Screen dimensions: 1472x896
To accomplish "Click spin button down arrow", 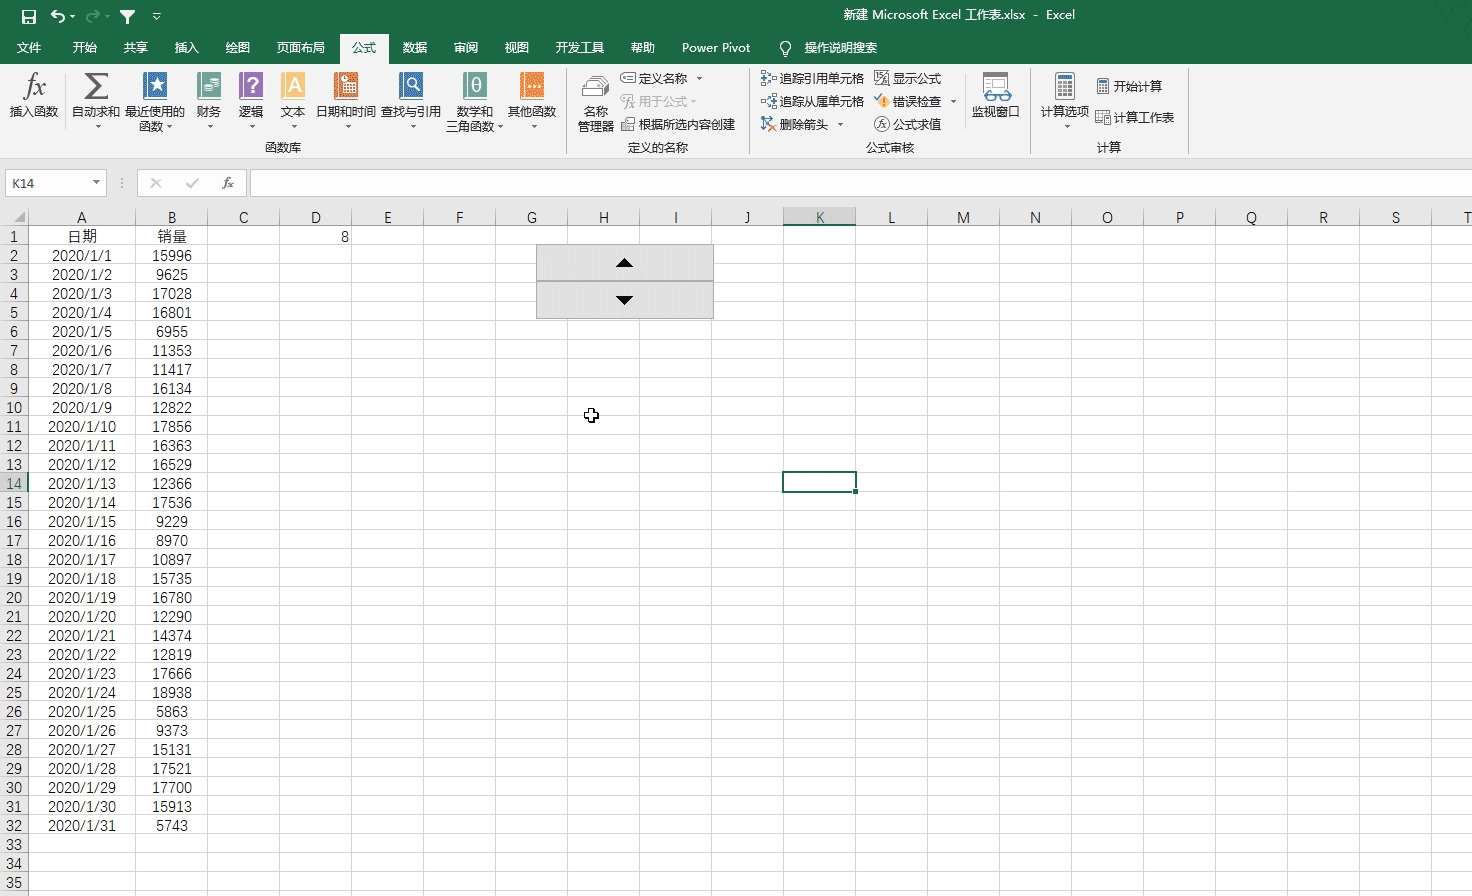I will tap(625, 300).
